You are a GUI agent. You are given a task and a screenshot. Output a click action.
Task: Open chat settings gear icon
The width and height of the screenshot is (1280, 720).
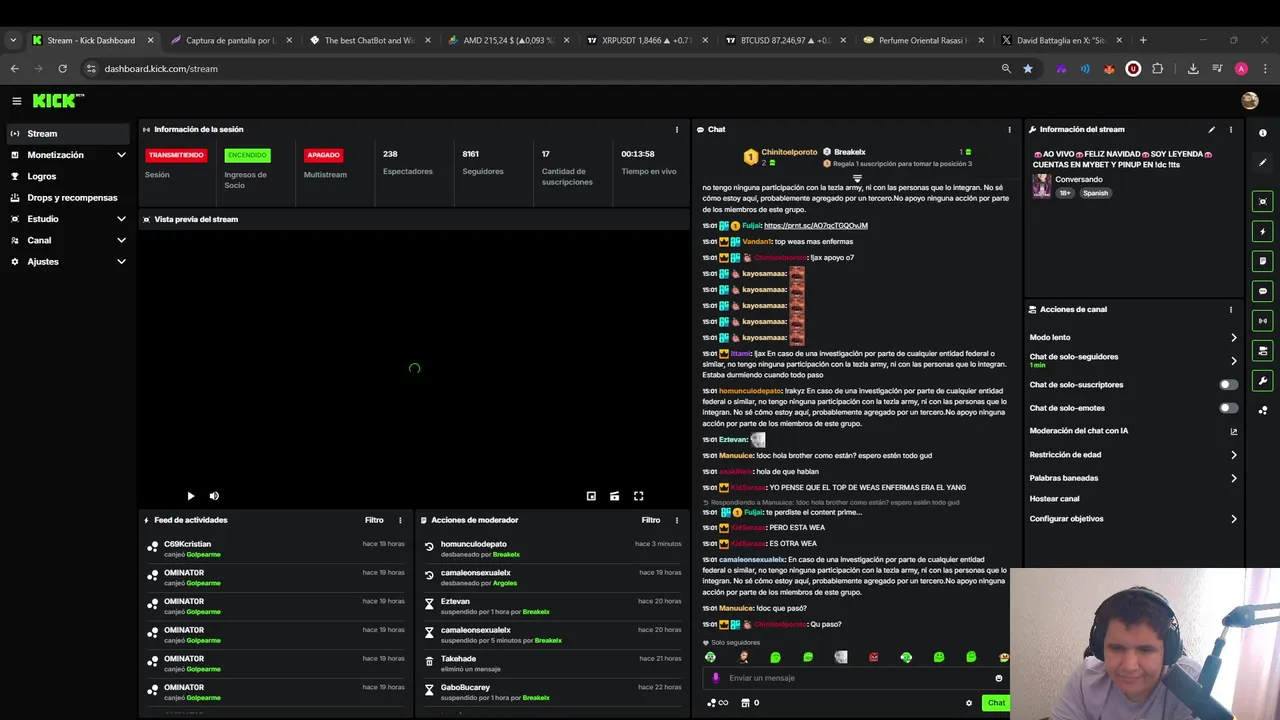969,703
